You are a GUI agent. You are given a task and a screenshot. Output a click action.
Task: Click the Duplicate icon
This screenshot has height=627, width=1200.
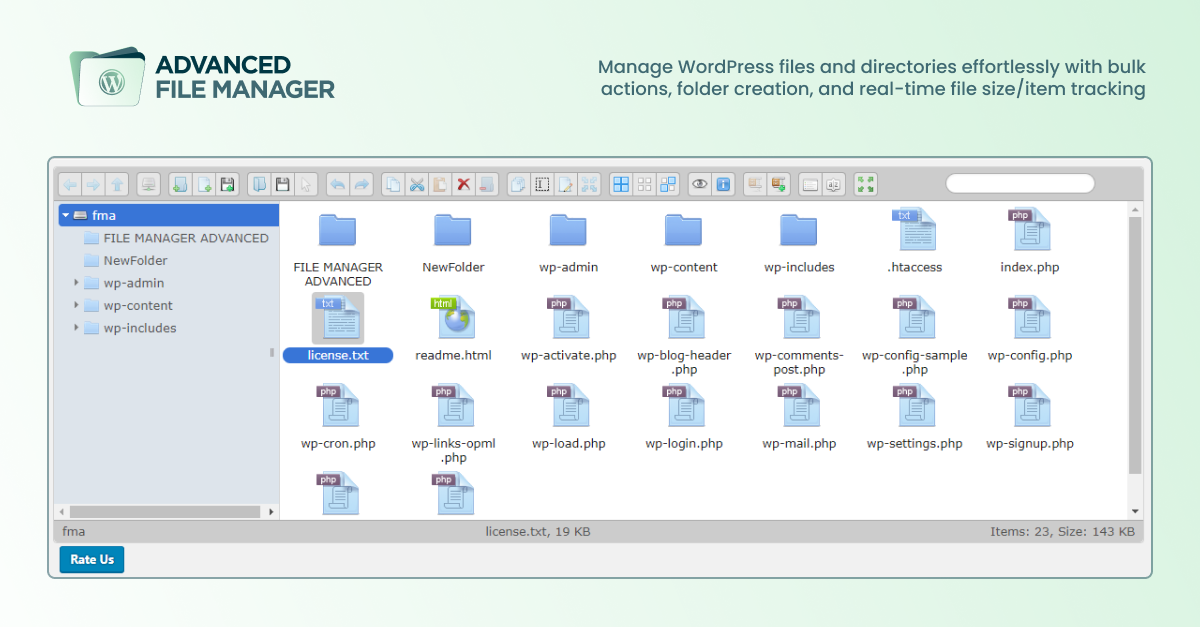point(518,184)
